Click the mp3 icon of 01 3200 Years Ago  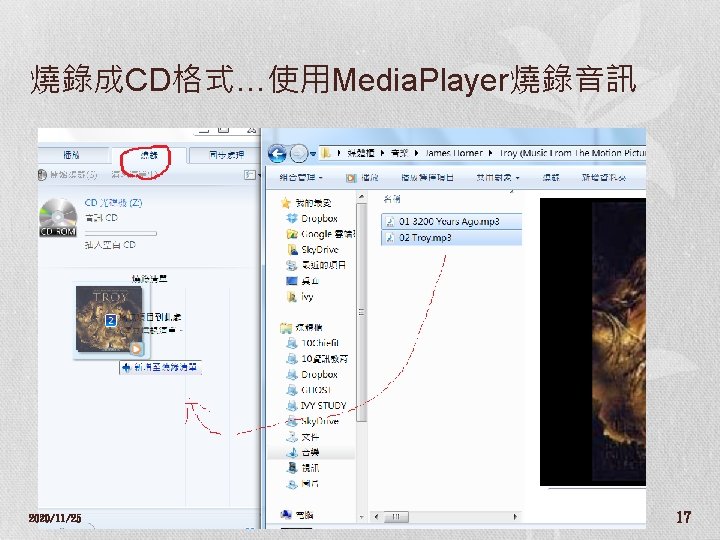(390, 221)
